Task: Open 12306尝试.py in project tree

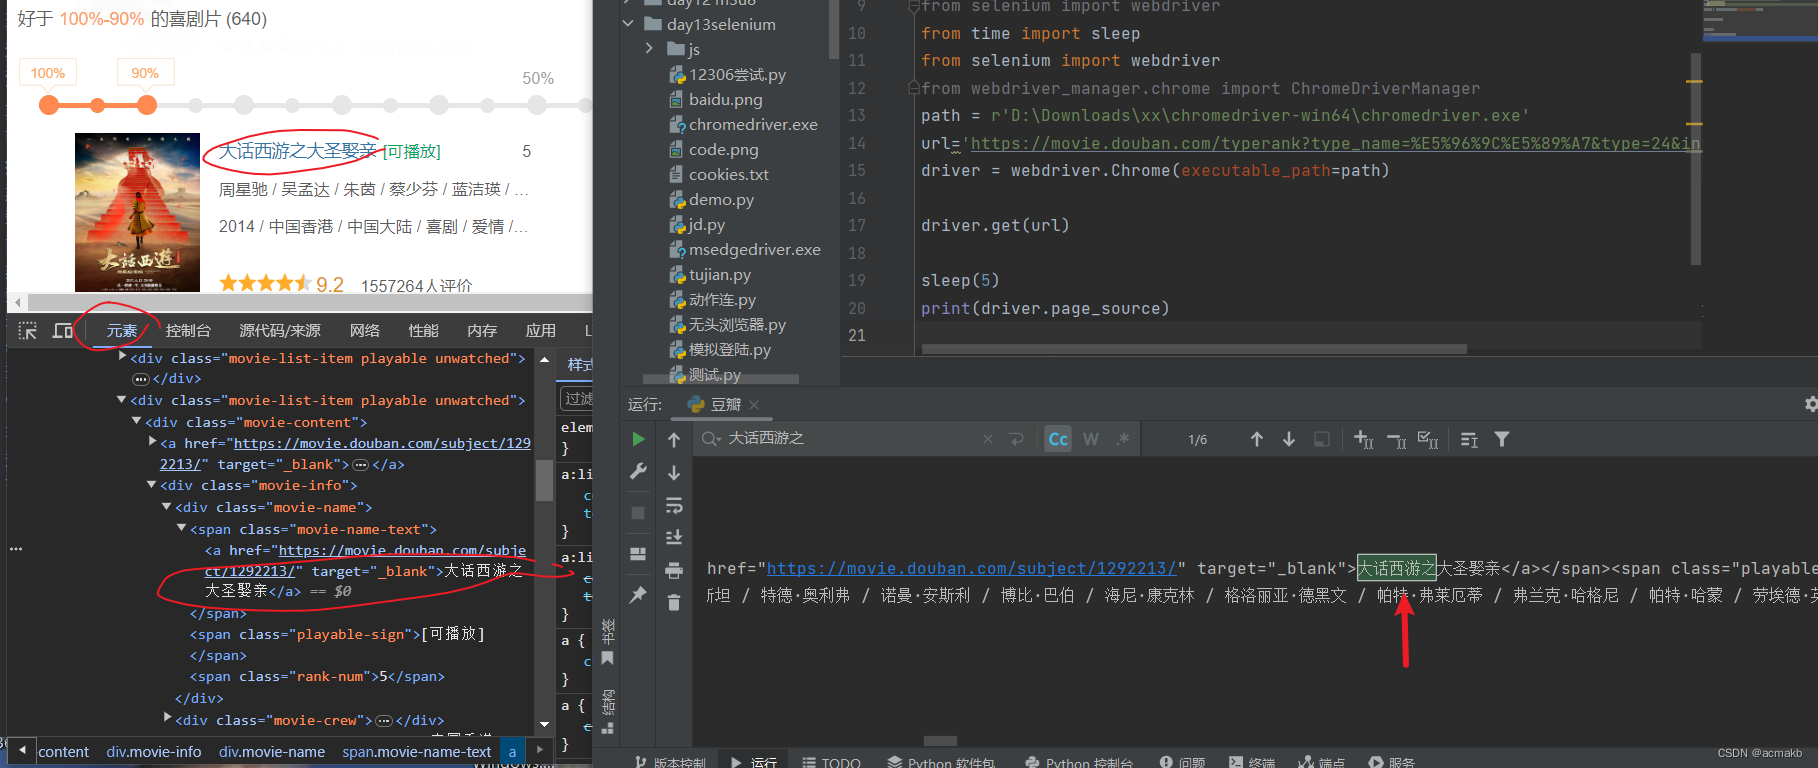Action: click(727, 74)
